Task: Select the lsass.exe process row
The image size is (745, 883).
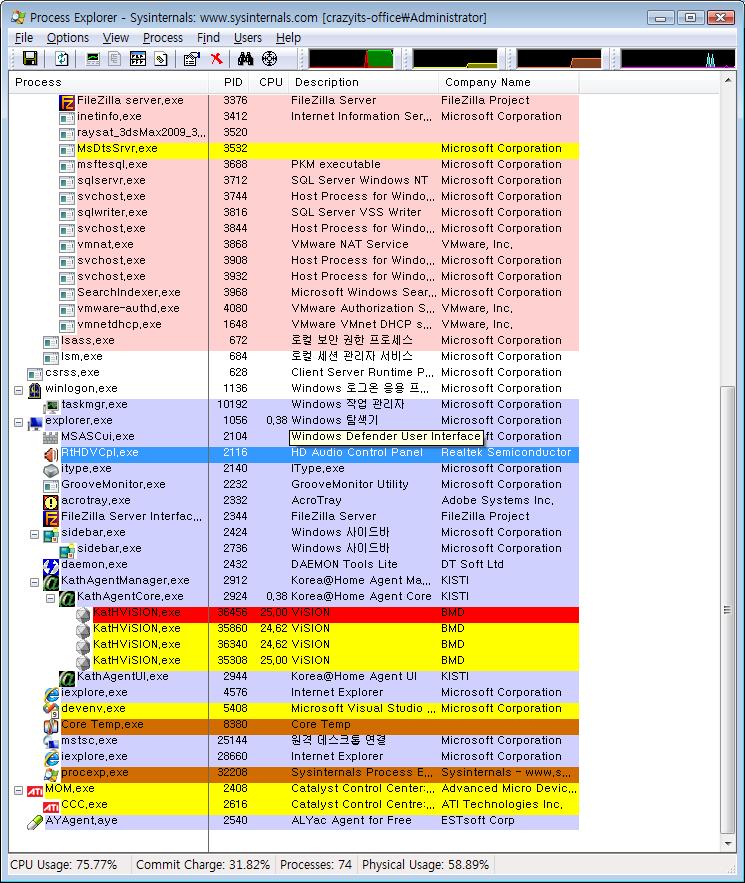Action: click(319, 342)
